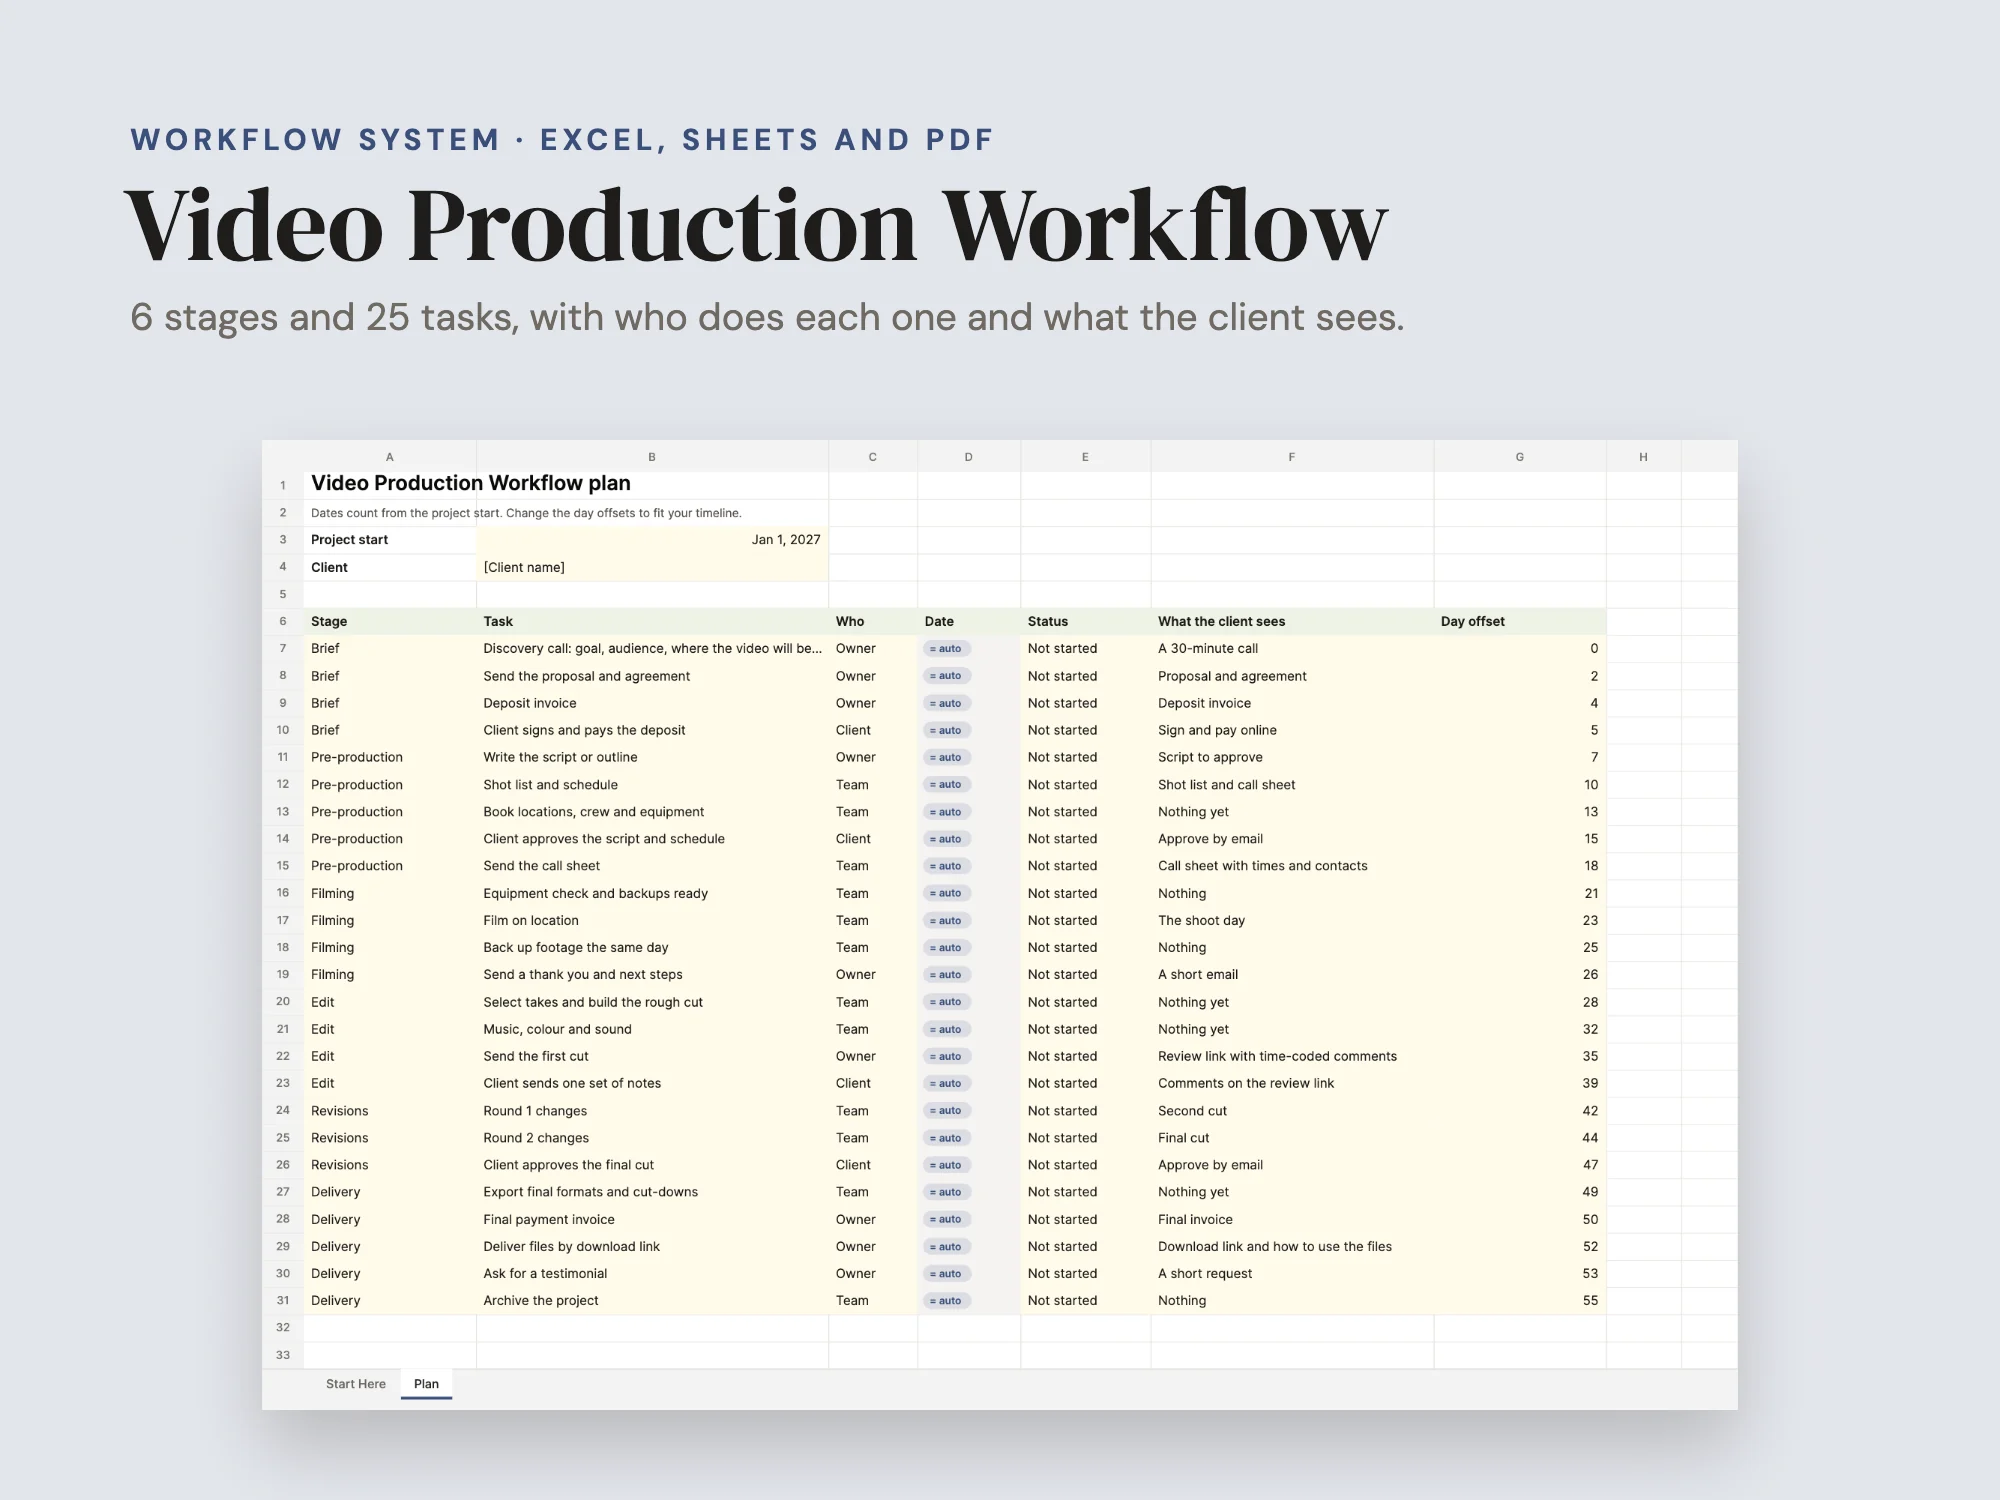The height and width of the screenshot is (1500, 2000).
Task: Click 'Write the script or outline' cell
Action: coord(652,757)
